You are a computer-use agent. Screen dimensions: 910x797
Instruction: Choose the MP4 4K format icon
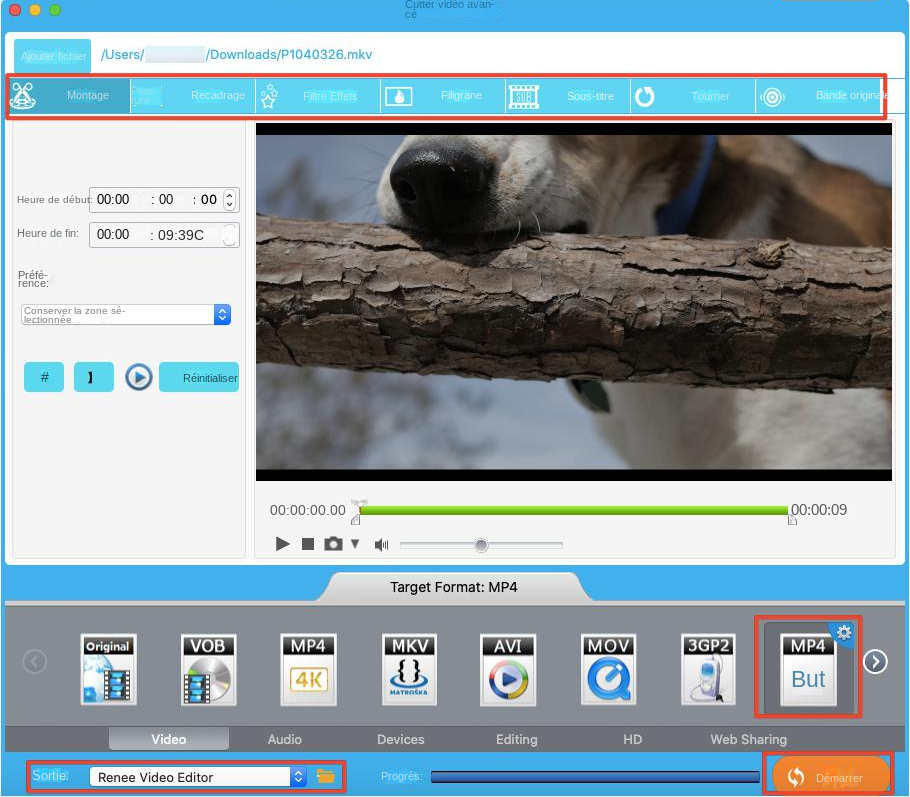pos(309,668)
